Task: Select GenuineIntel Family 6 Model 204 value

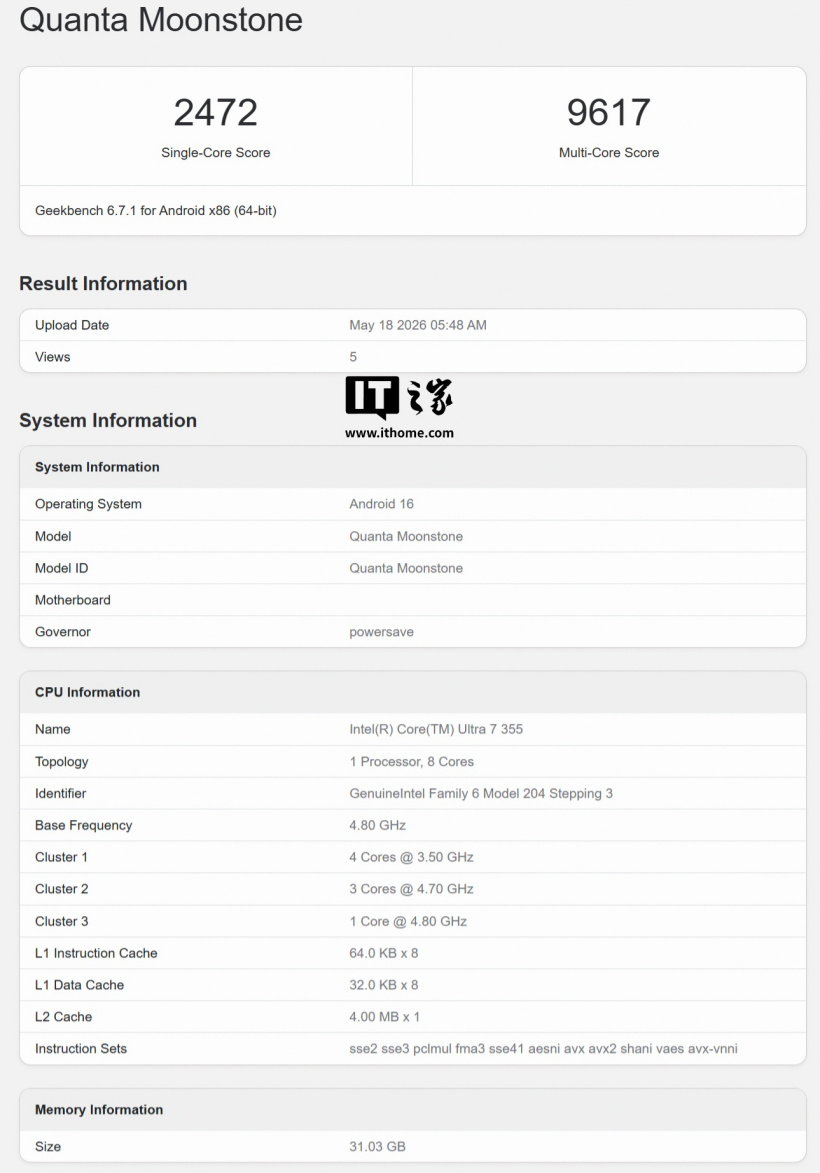Action: (x=481, y=794)
